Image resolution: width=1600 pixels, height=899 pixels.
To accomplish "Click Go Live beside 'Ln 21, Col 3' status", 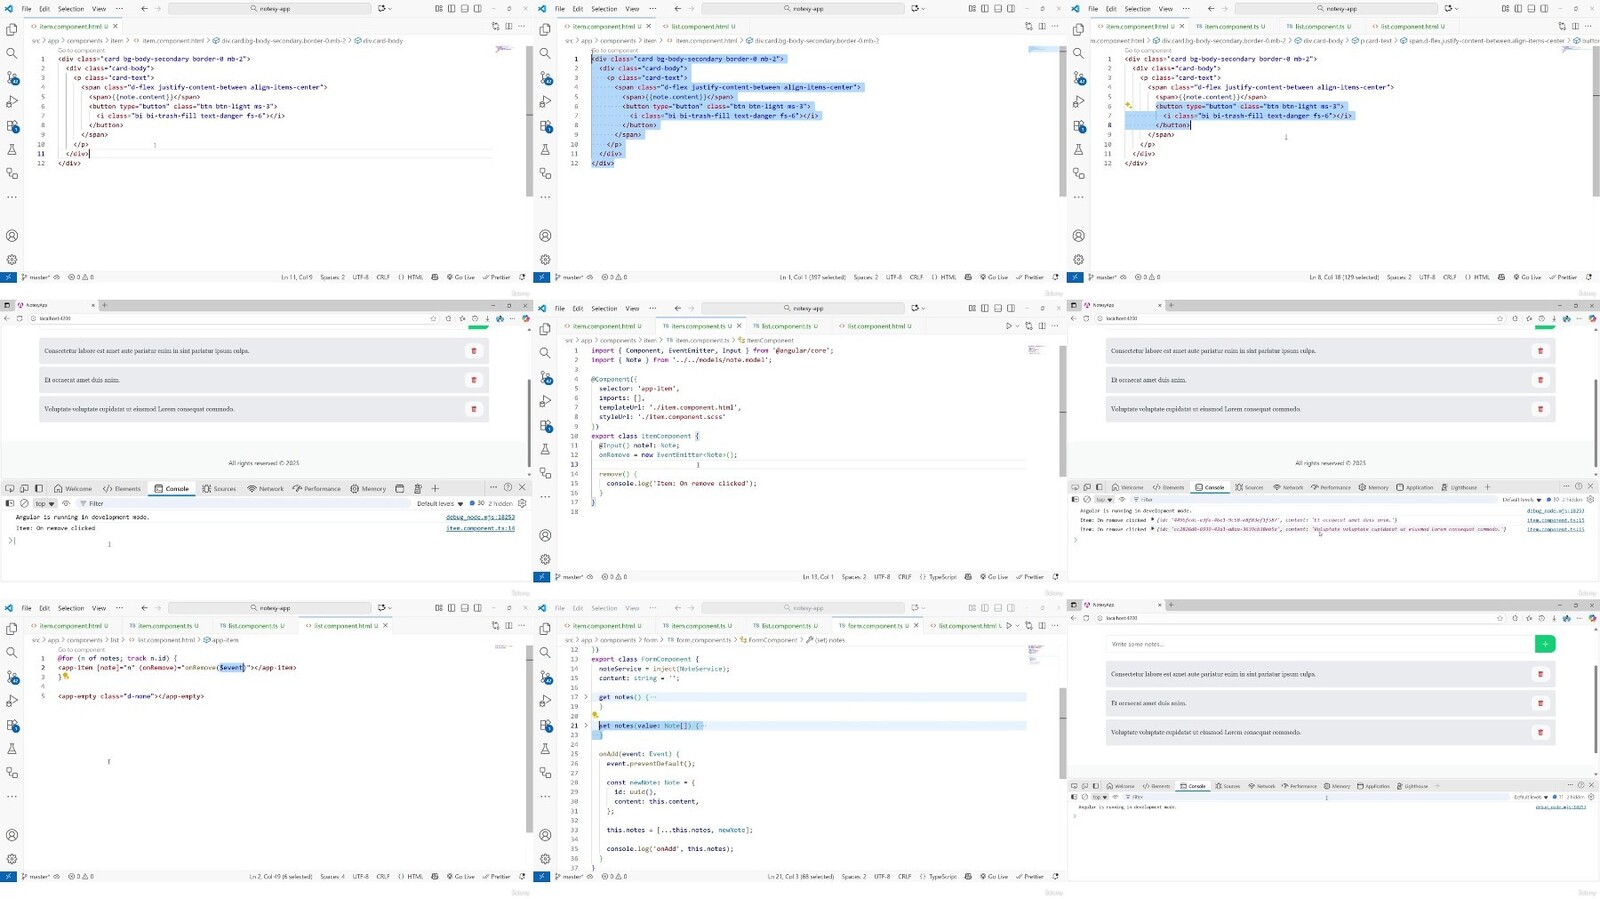I will (994, 876).
